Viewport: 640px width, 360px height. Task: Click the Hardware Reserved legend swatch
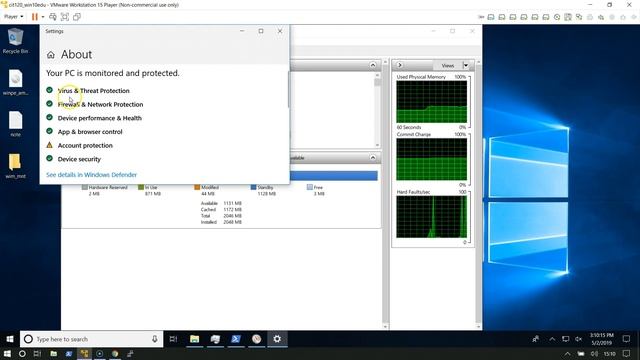tap(84, 187)
